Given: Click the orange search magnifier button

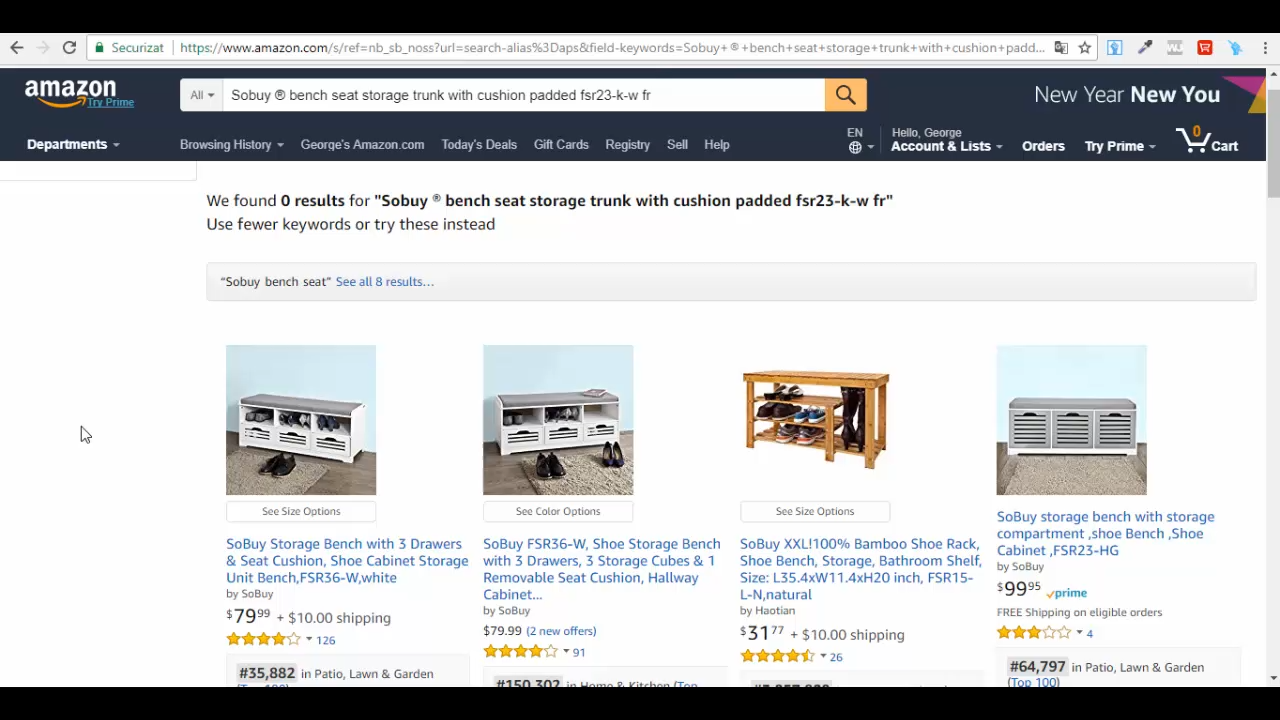Looking at the screenshot, I should point(845,95).
